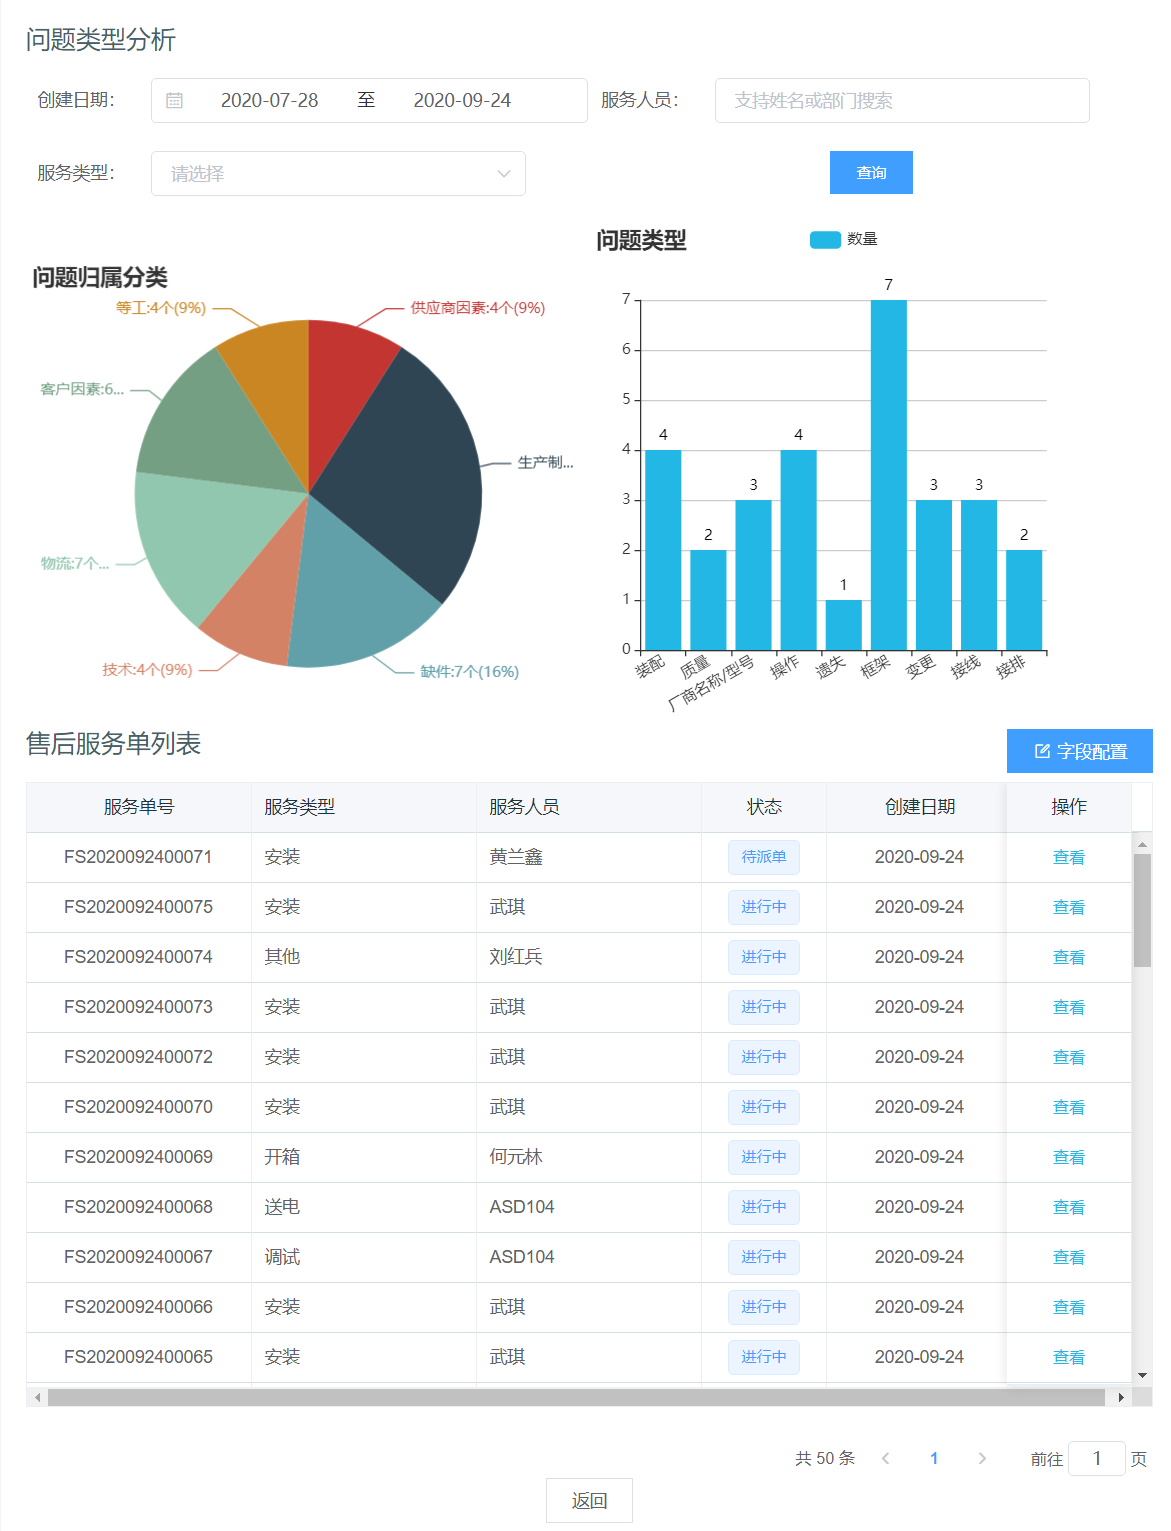
Task: Click the 服务人员 search input
Action: [x=901, y=101]
